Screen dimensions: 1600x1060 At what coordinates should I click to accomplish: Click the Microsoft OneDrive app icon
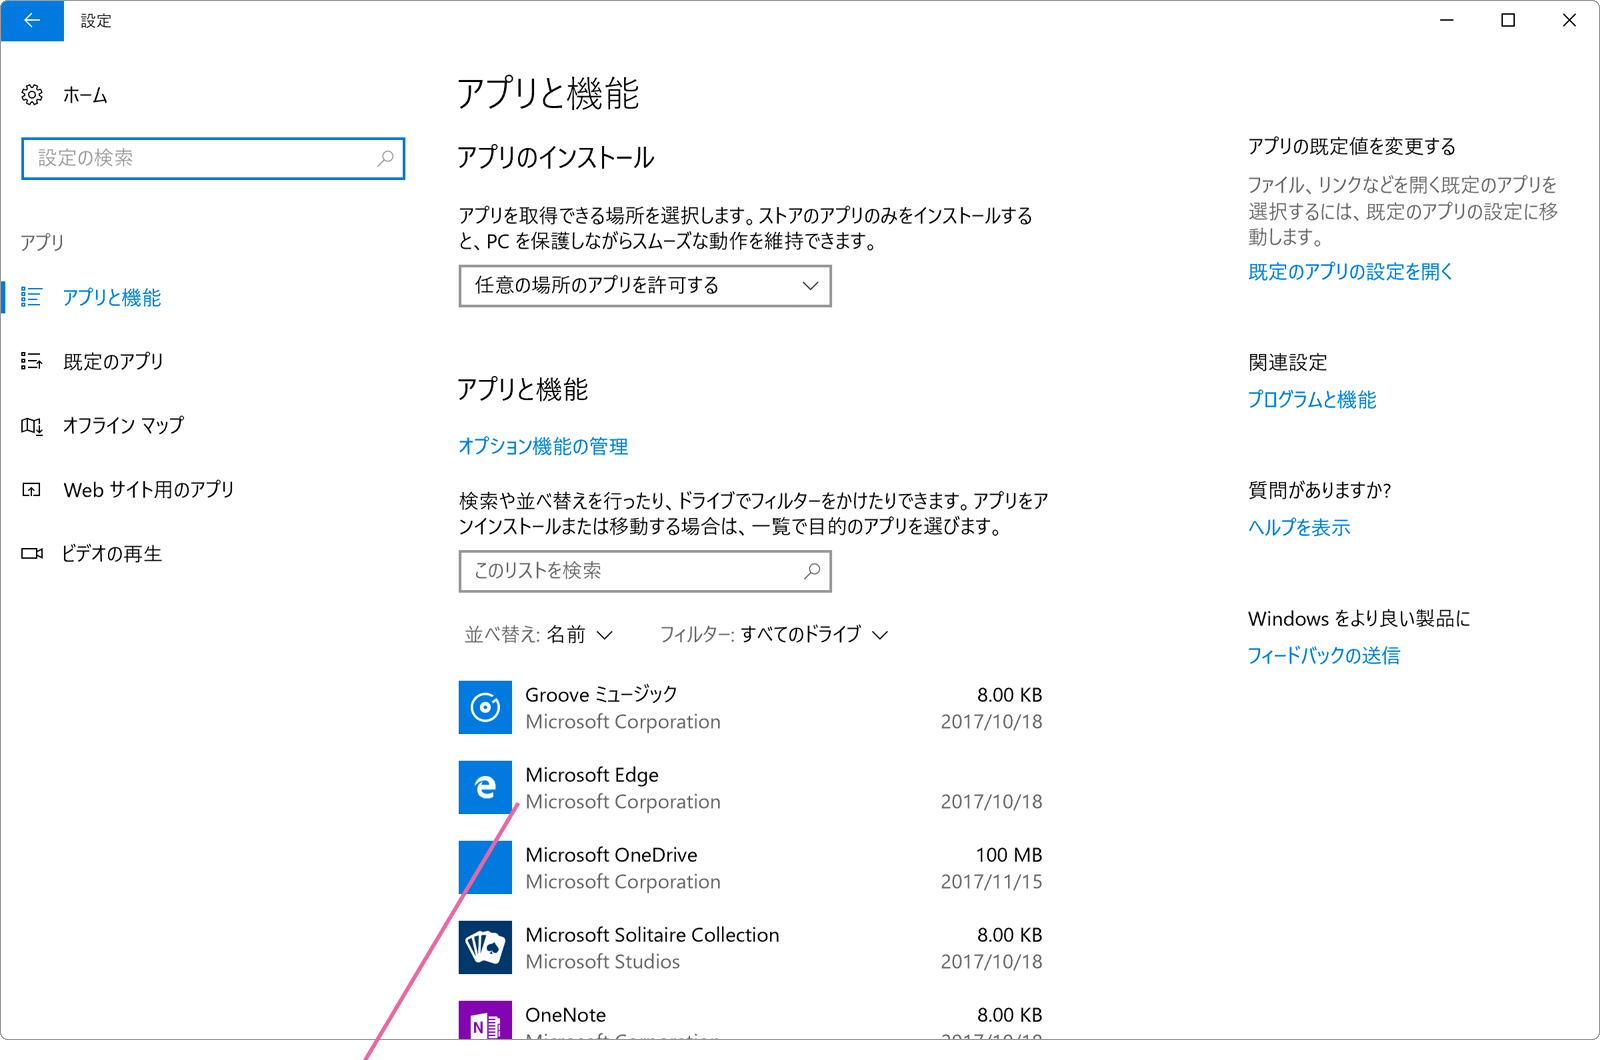(x=485, y=867)
